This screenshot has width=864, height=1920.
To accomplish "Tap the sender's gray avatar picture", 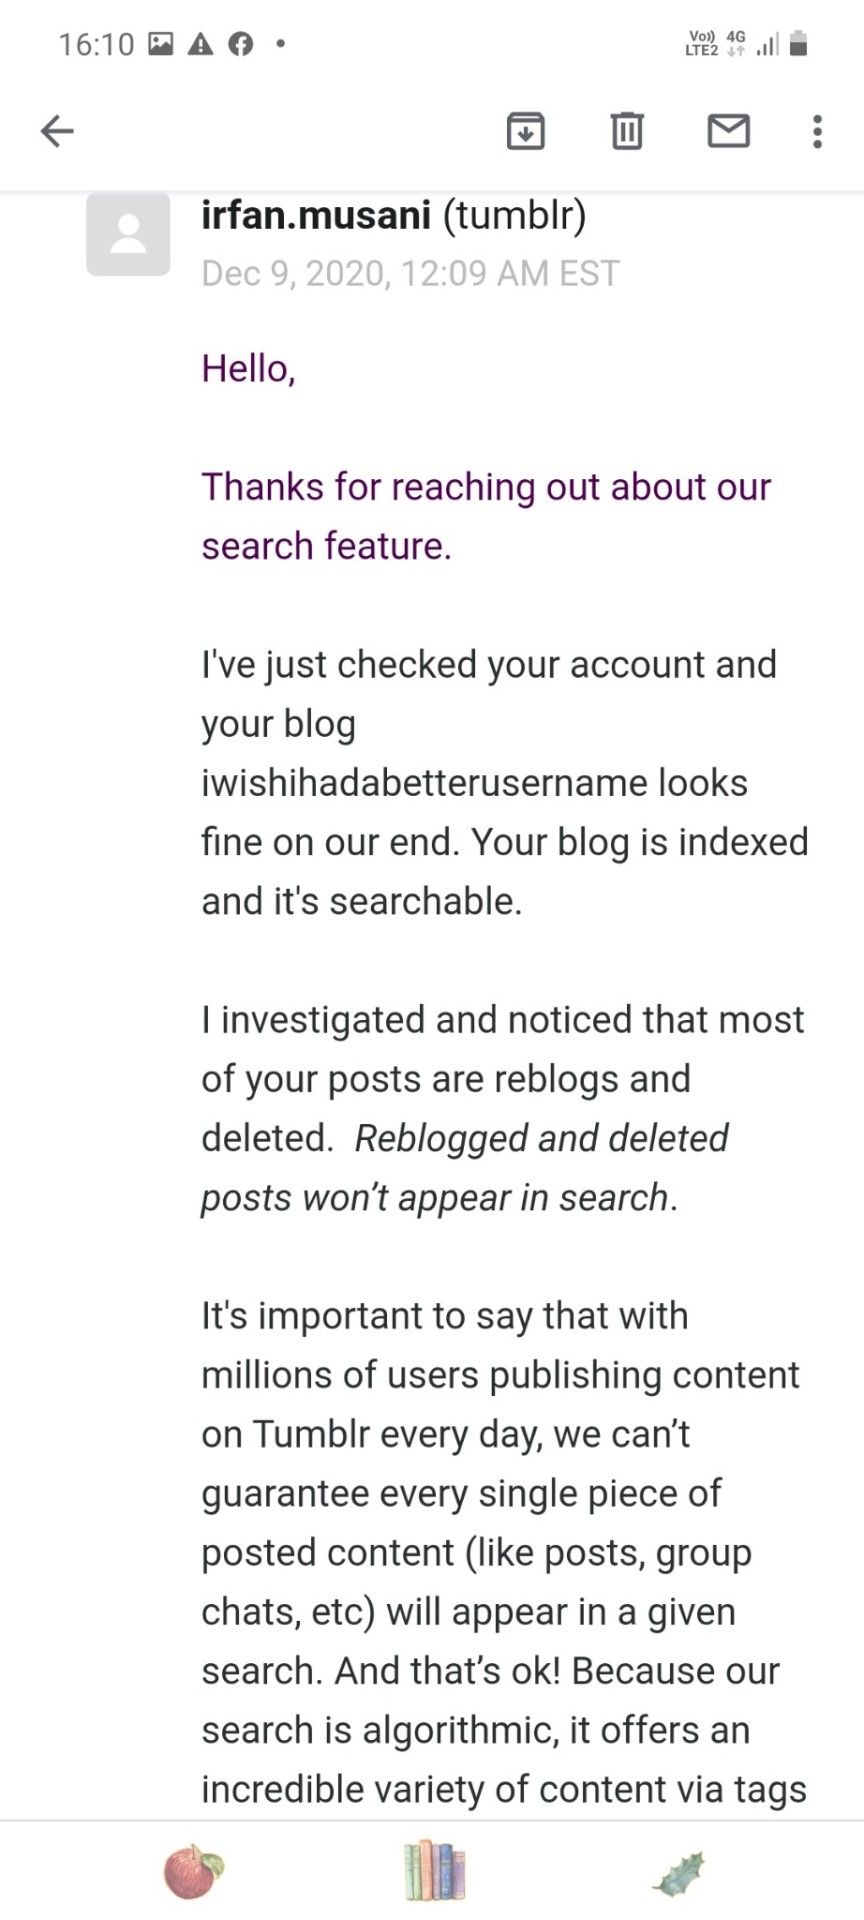I will coord(128,234).
